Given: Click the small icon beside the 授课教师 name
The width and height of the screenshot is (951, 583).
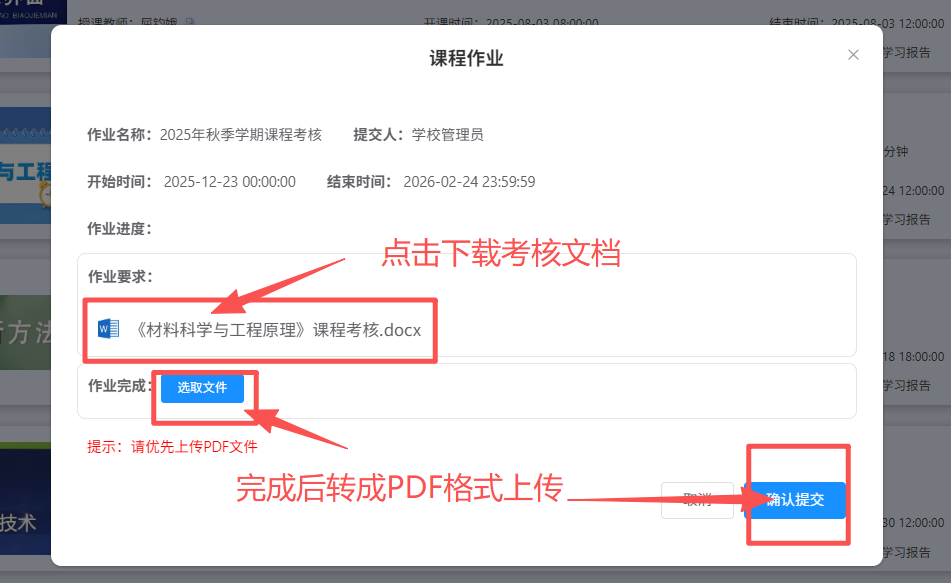Looking at the screenshot, I should [x=191, y=21].
